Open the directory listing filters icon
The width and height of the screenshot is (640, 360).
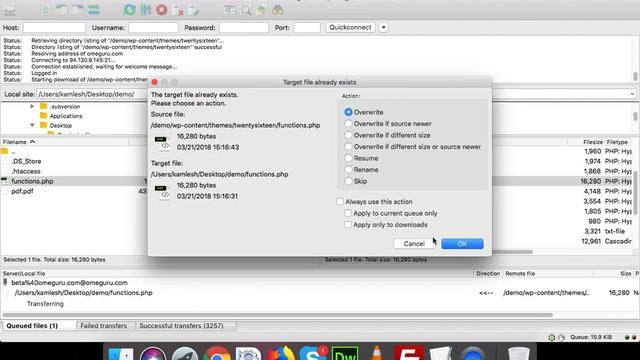click(x=230, y=10)
